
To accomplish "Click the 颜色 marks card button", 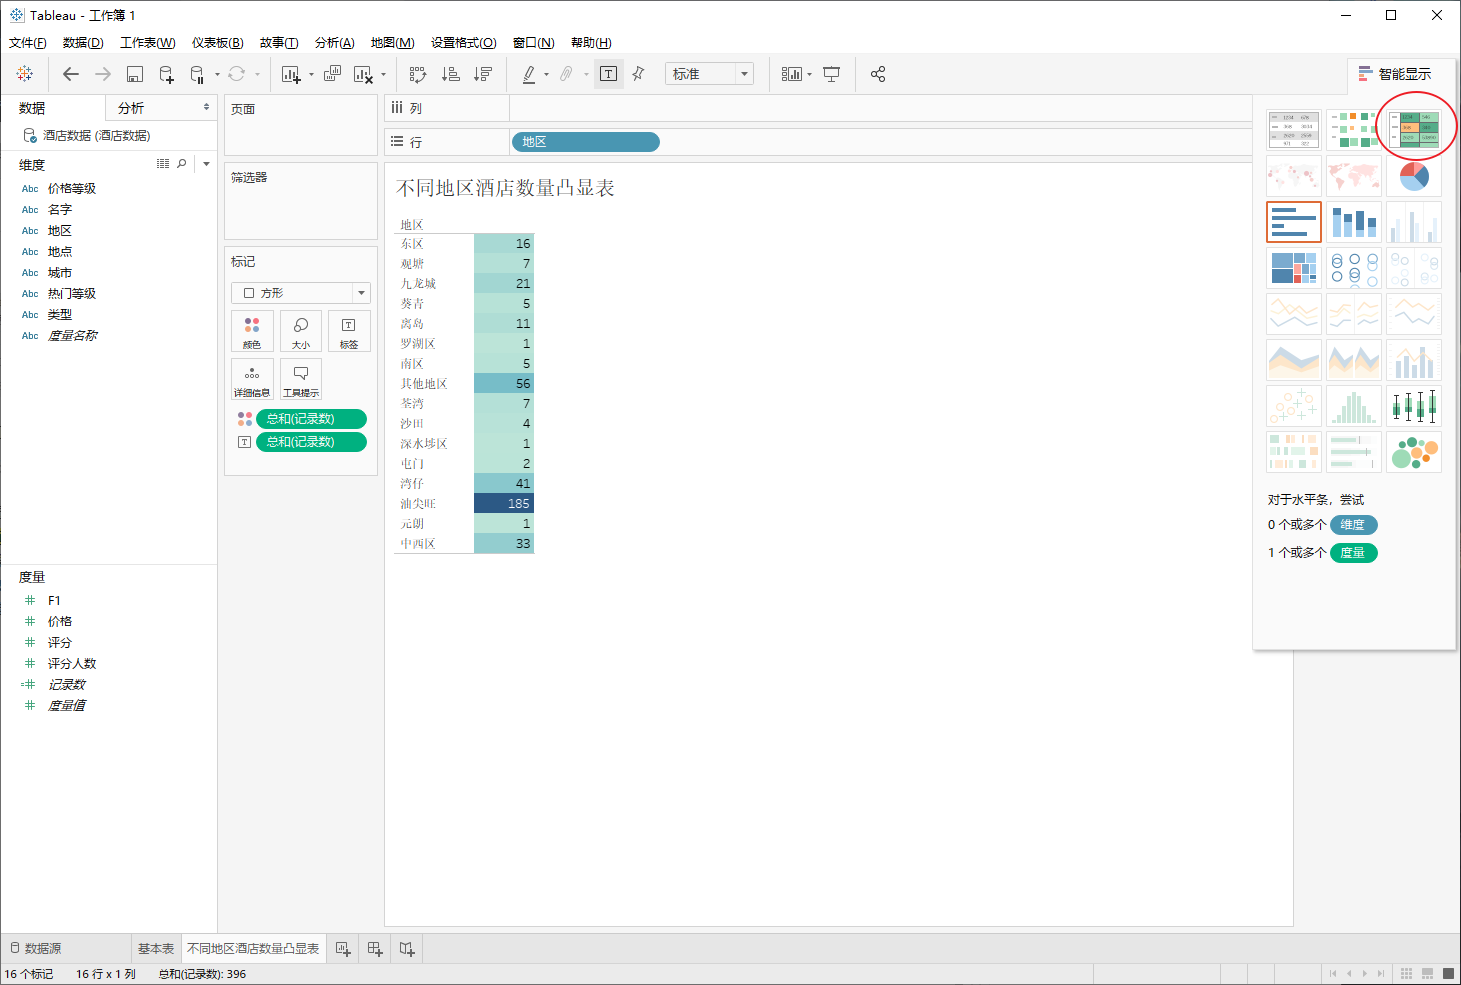I will pyautogui.click(x=252, y=331).
